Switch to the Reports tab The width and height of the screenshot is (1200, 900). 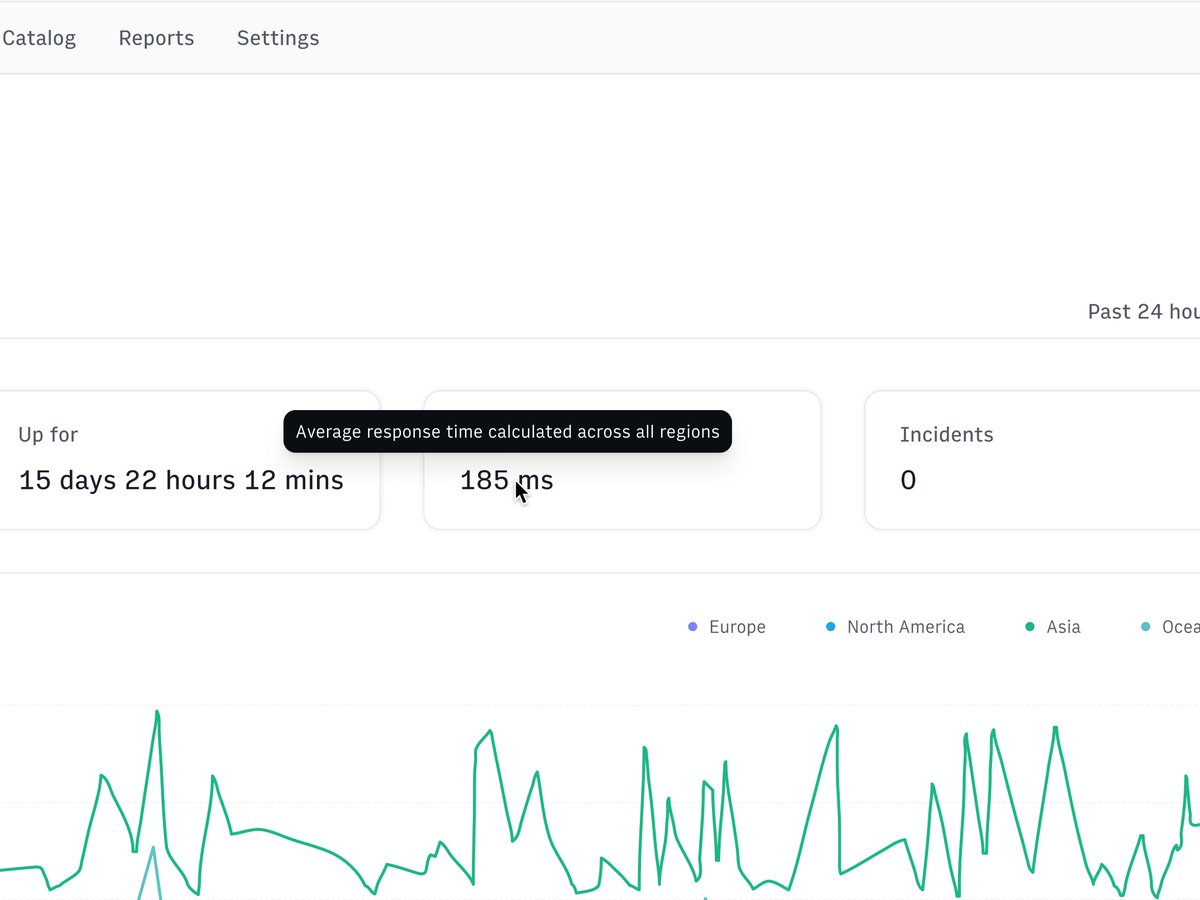[x=156, y=38]
